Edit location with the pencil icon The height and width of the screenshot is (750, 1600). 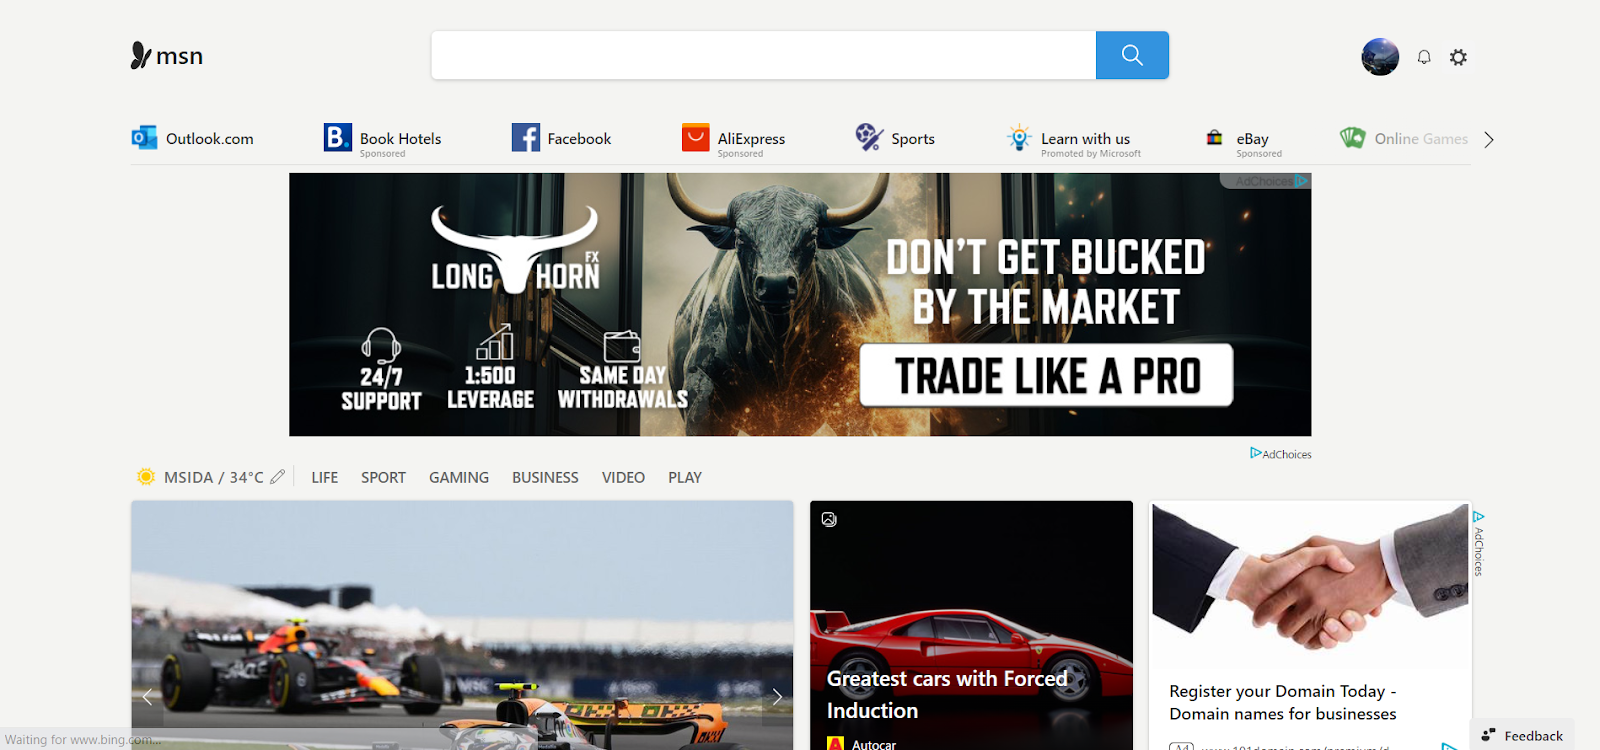(277, 477)
